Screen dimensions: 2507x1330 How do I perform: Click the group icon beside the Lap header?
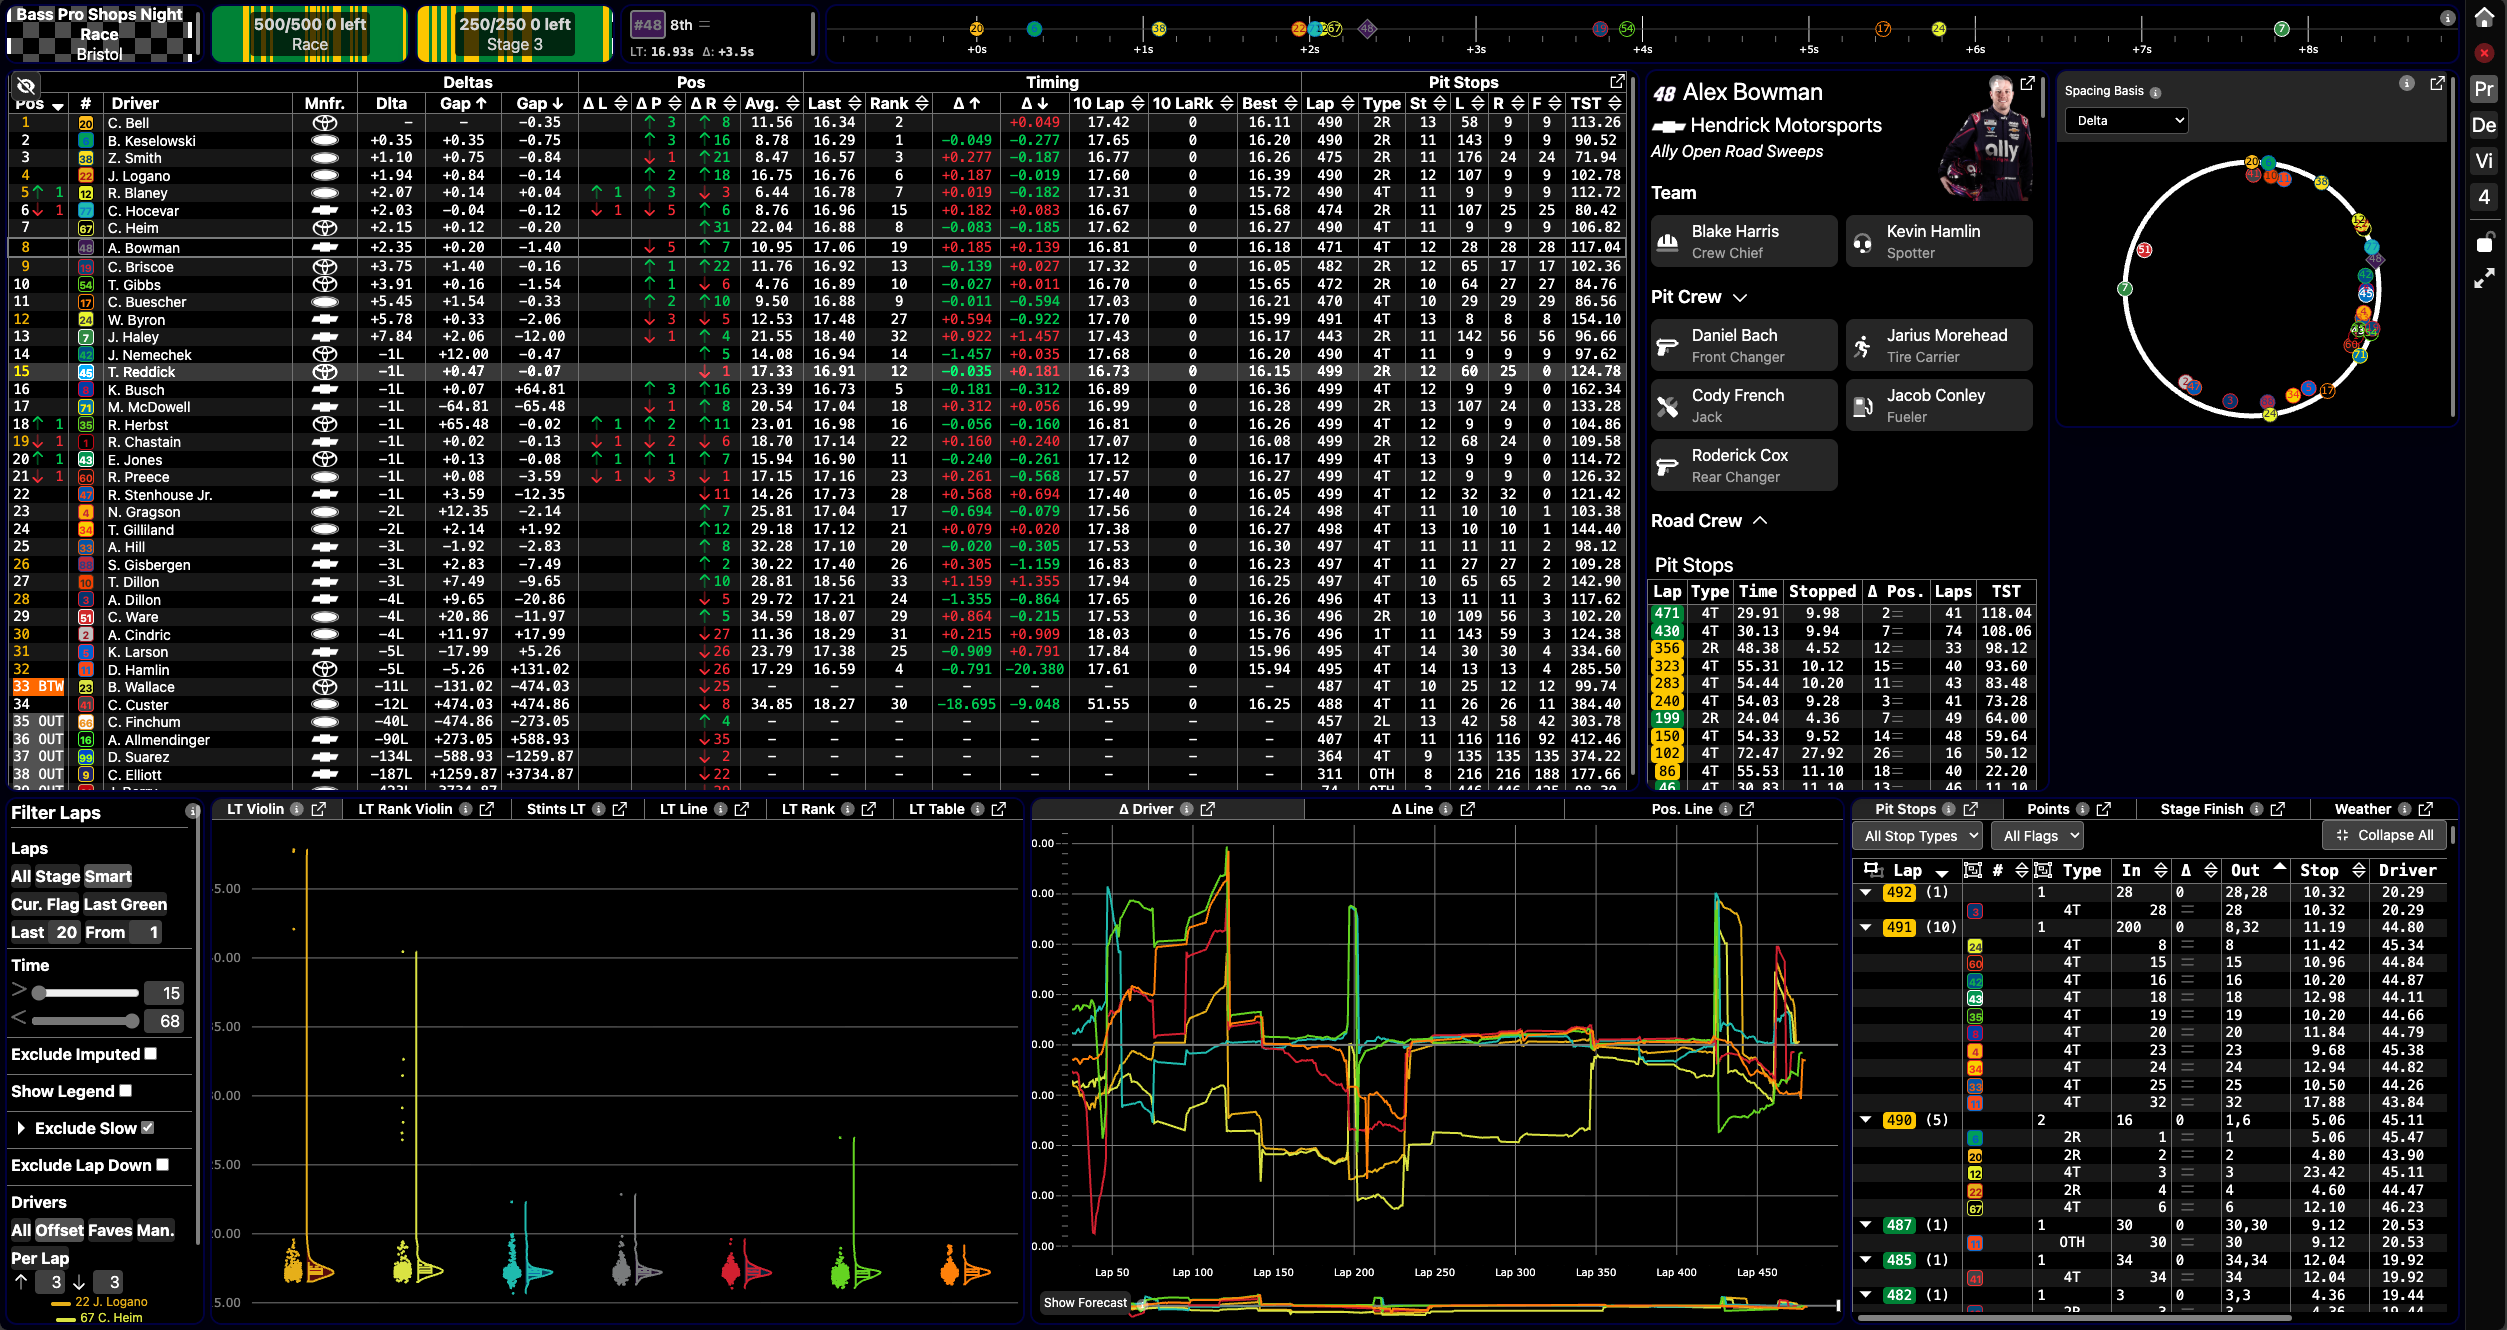coord(1873,870)
